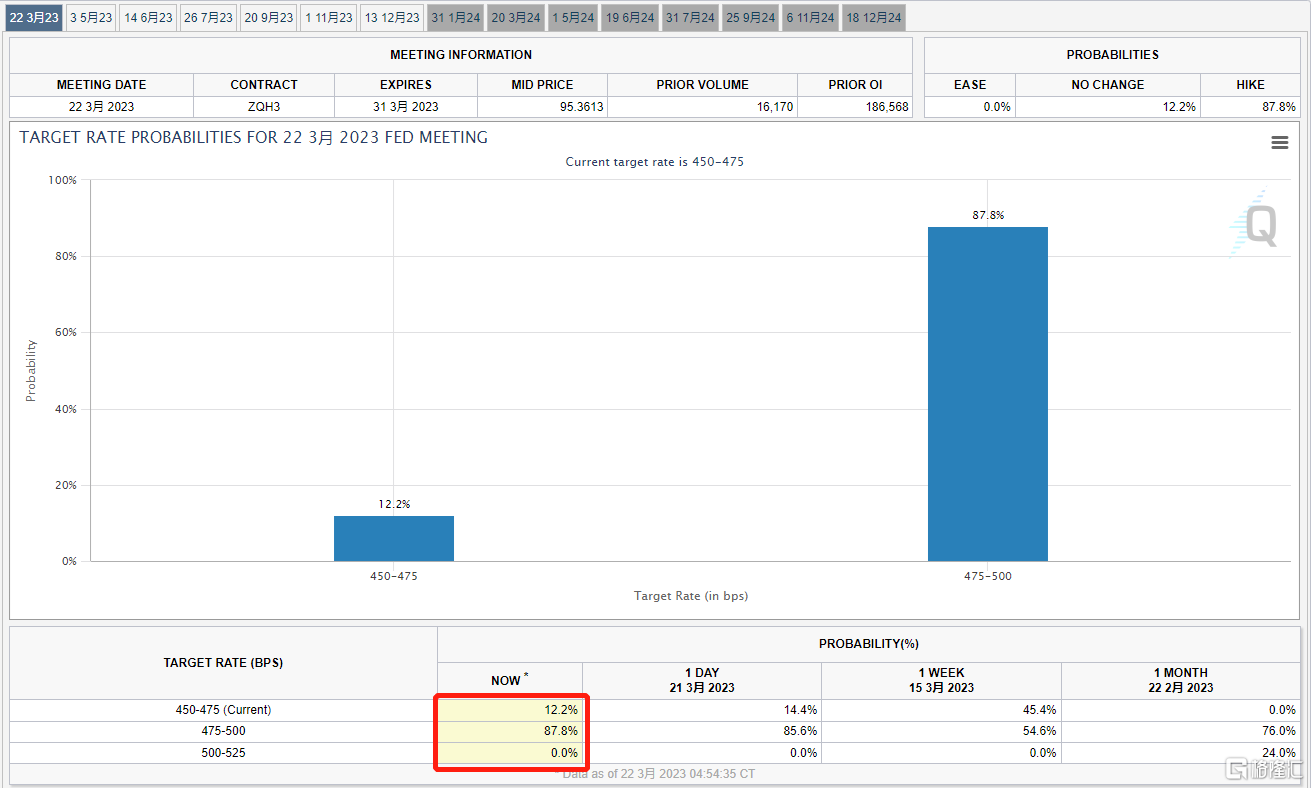
Task: Click the NO CHANGE probability header
Action: pos(1108,85)
